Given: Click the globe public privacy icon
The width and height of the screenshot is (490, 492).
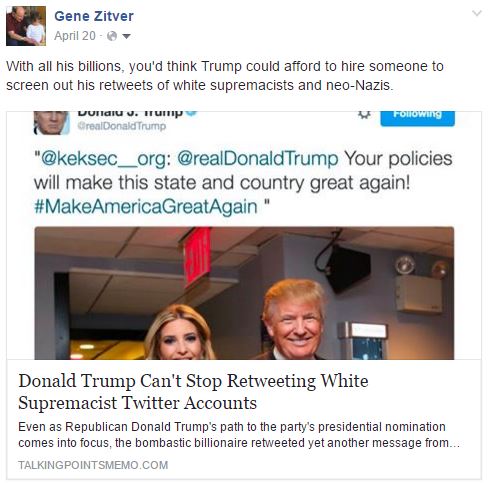Looking at the screenshot, I should click(x=112, y=36).
